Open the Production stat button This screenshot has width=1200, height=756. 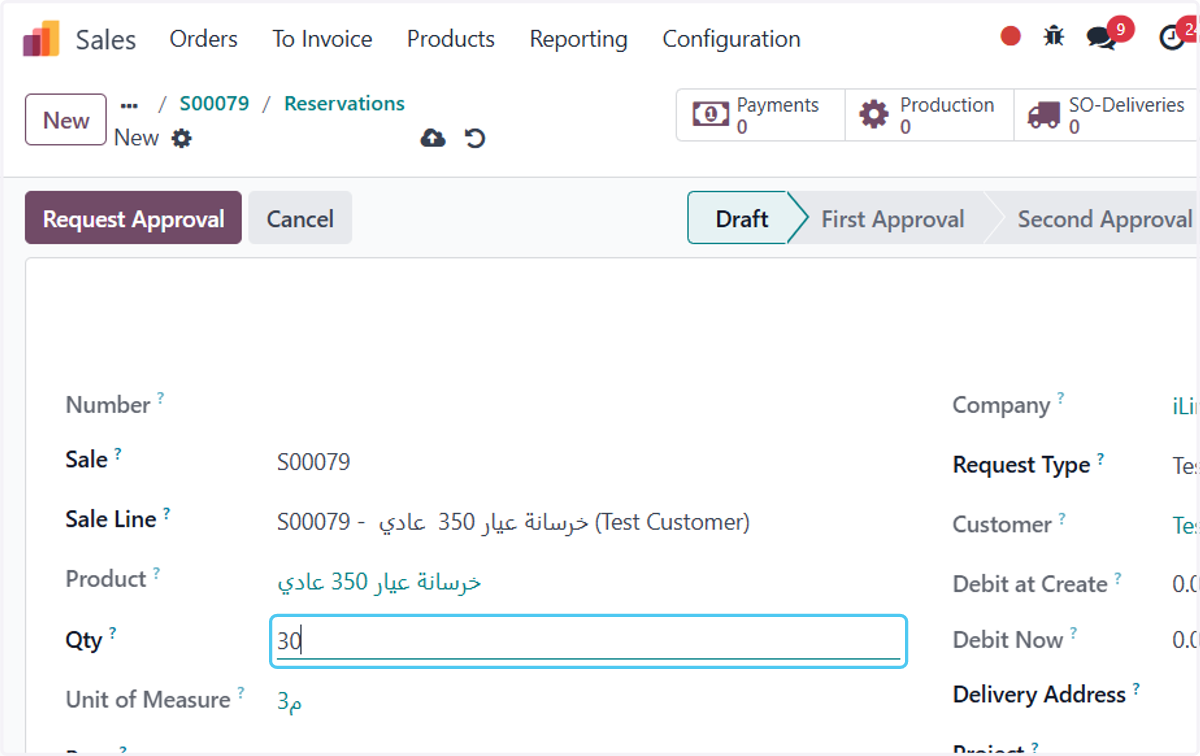click(929, 115)
